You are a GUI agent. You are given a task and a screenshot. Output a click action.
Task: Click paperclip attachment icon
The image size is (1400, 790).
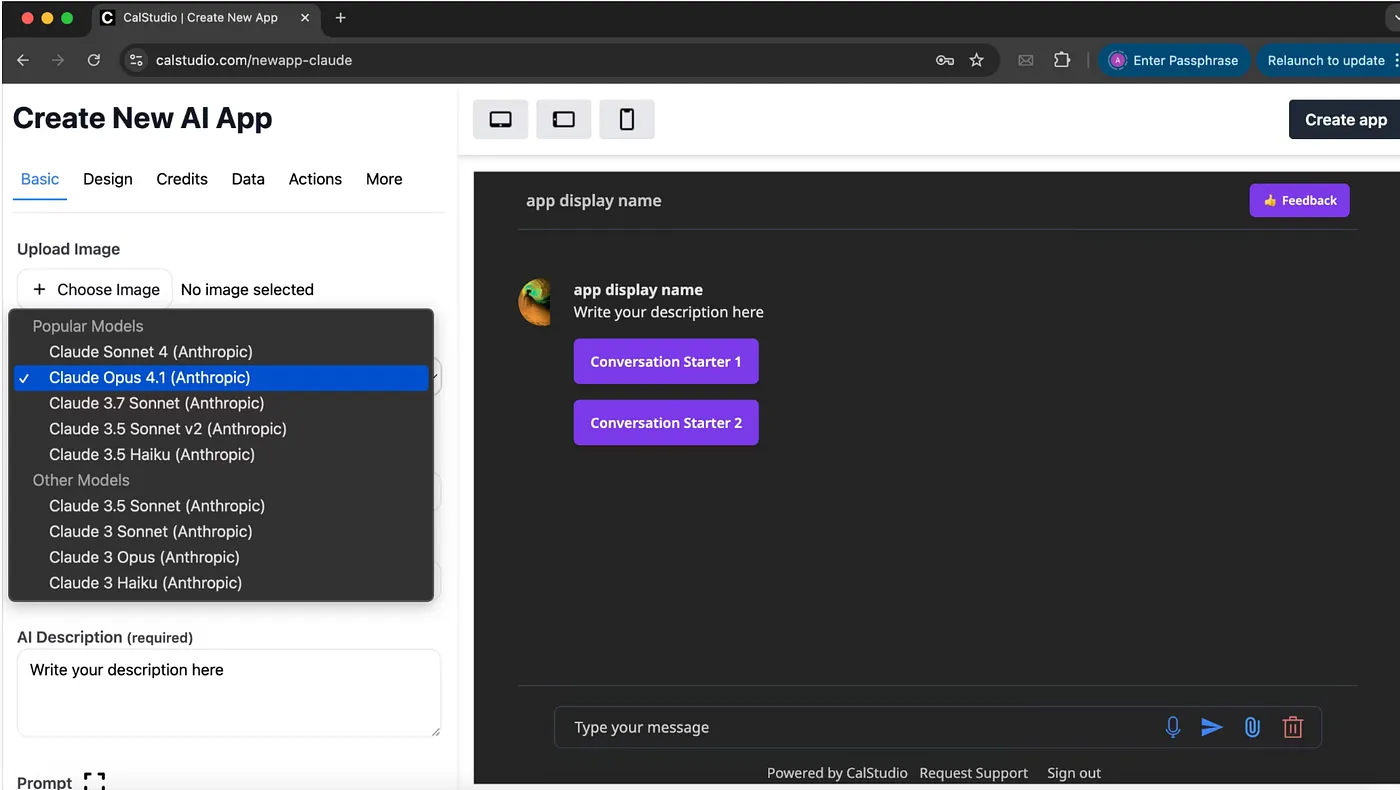click(1252, 727)
